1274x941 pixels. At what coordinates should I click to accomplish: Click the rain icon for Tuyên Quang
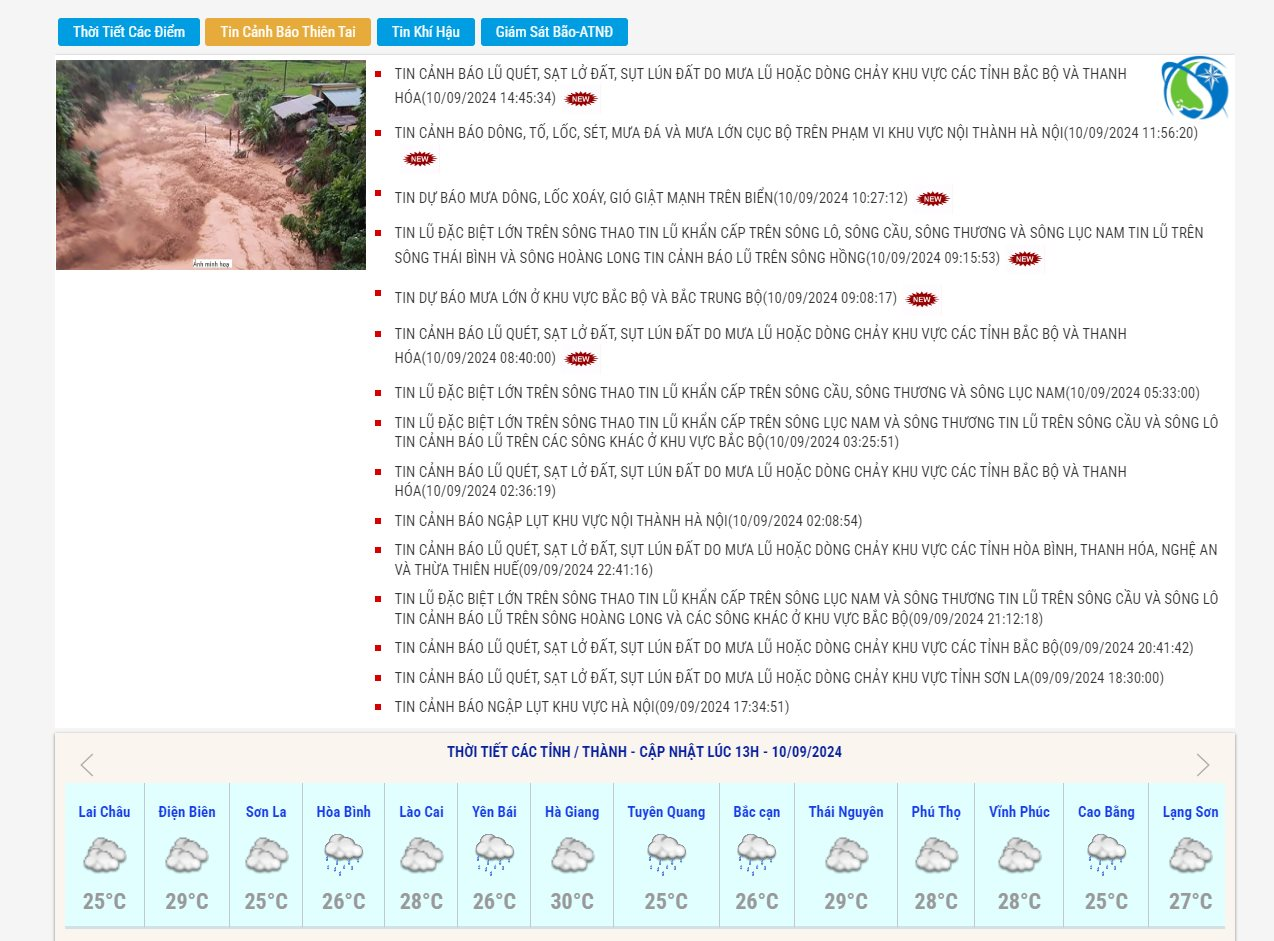pyautogui.click(x=666, y=855)
